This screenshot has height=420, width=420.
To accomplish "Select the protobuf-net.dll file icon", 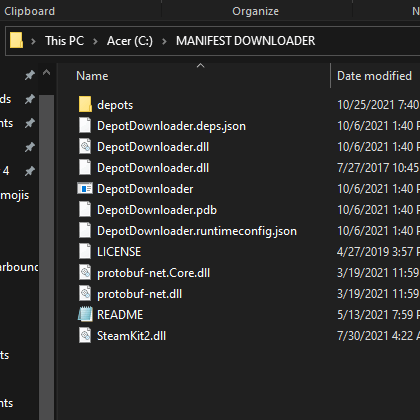I will click(x=85, y=294).
